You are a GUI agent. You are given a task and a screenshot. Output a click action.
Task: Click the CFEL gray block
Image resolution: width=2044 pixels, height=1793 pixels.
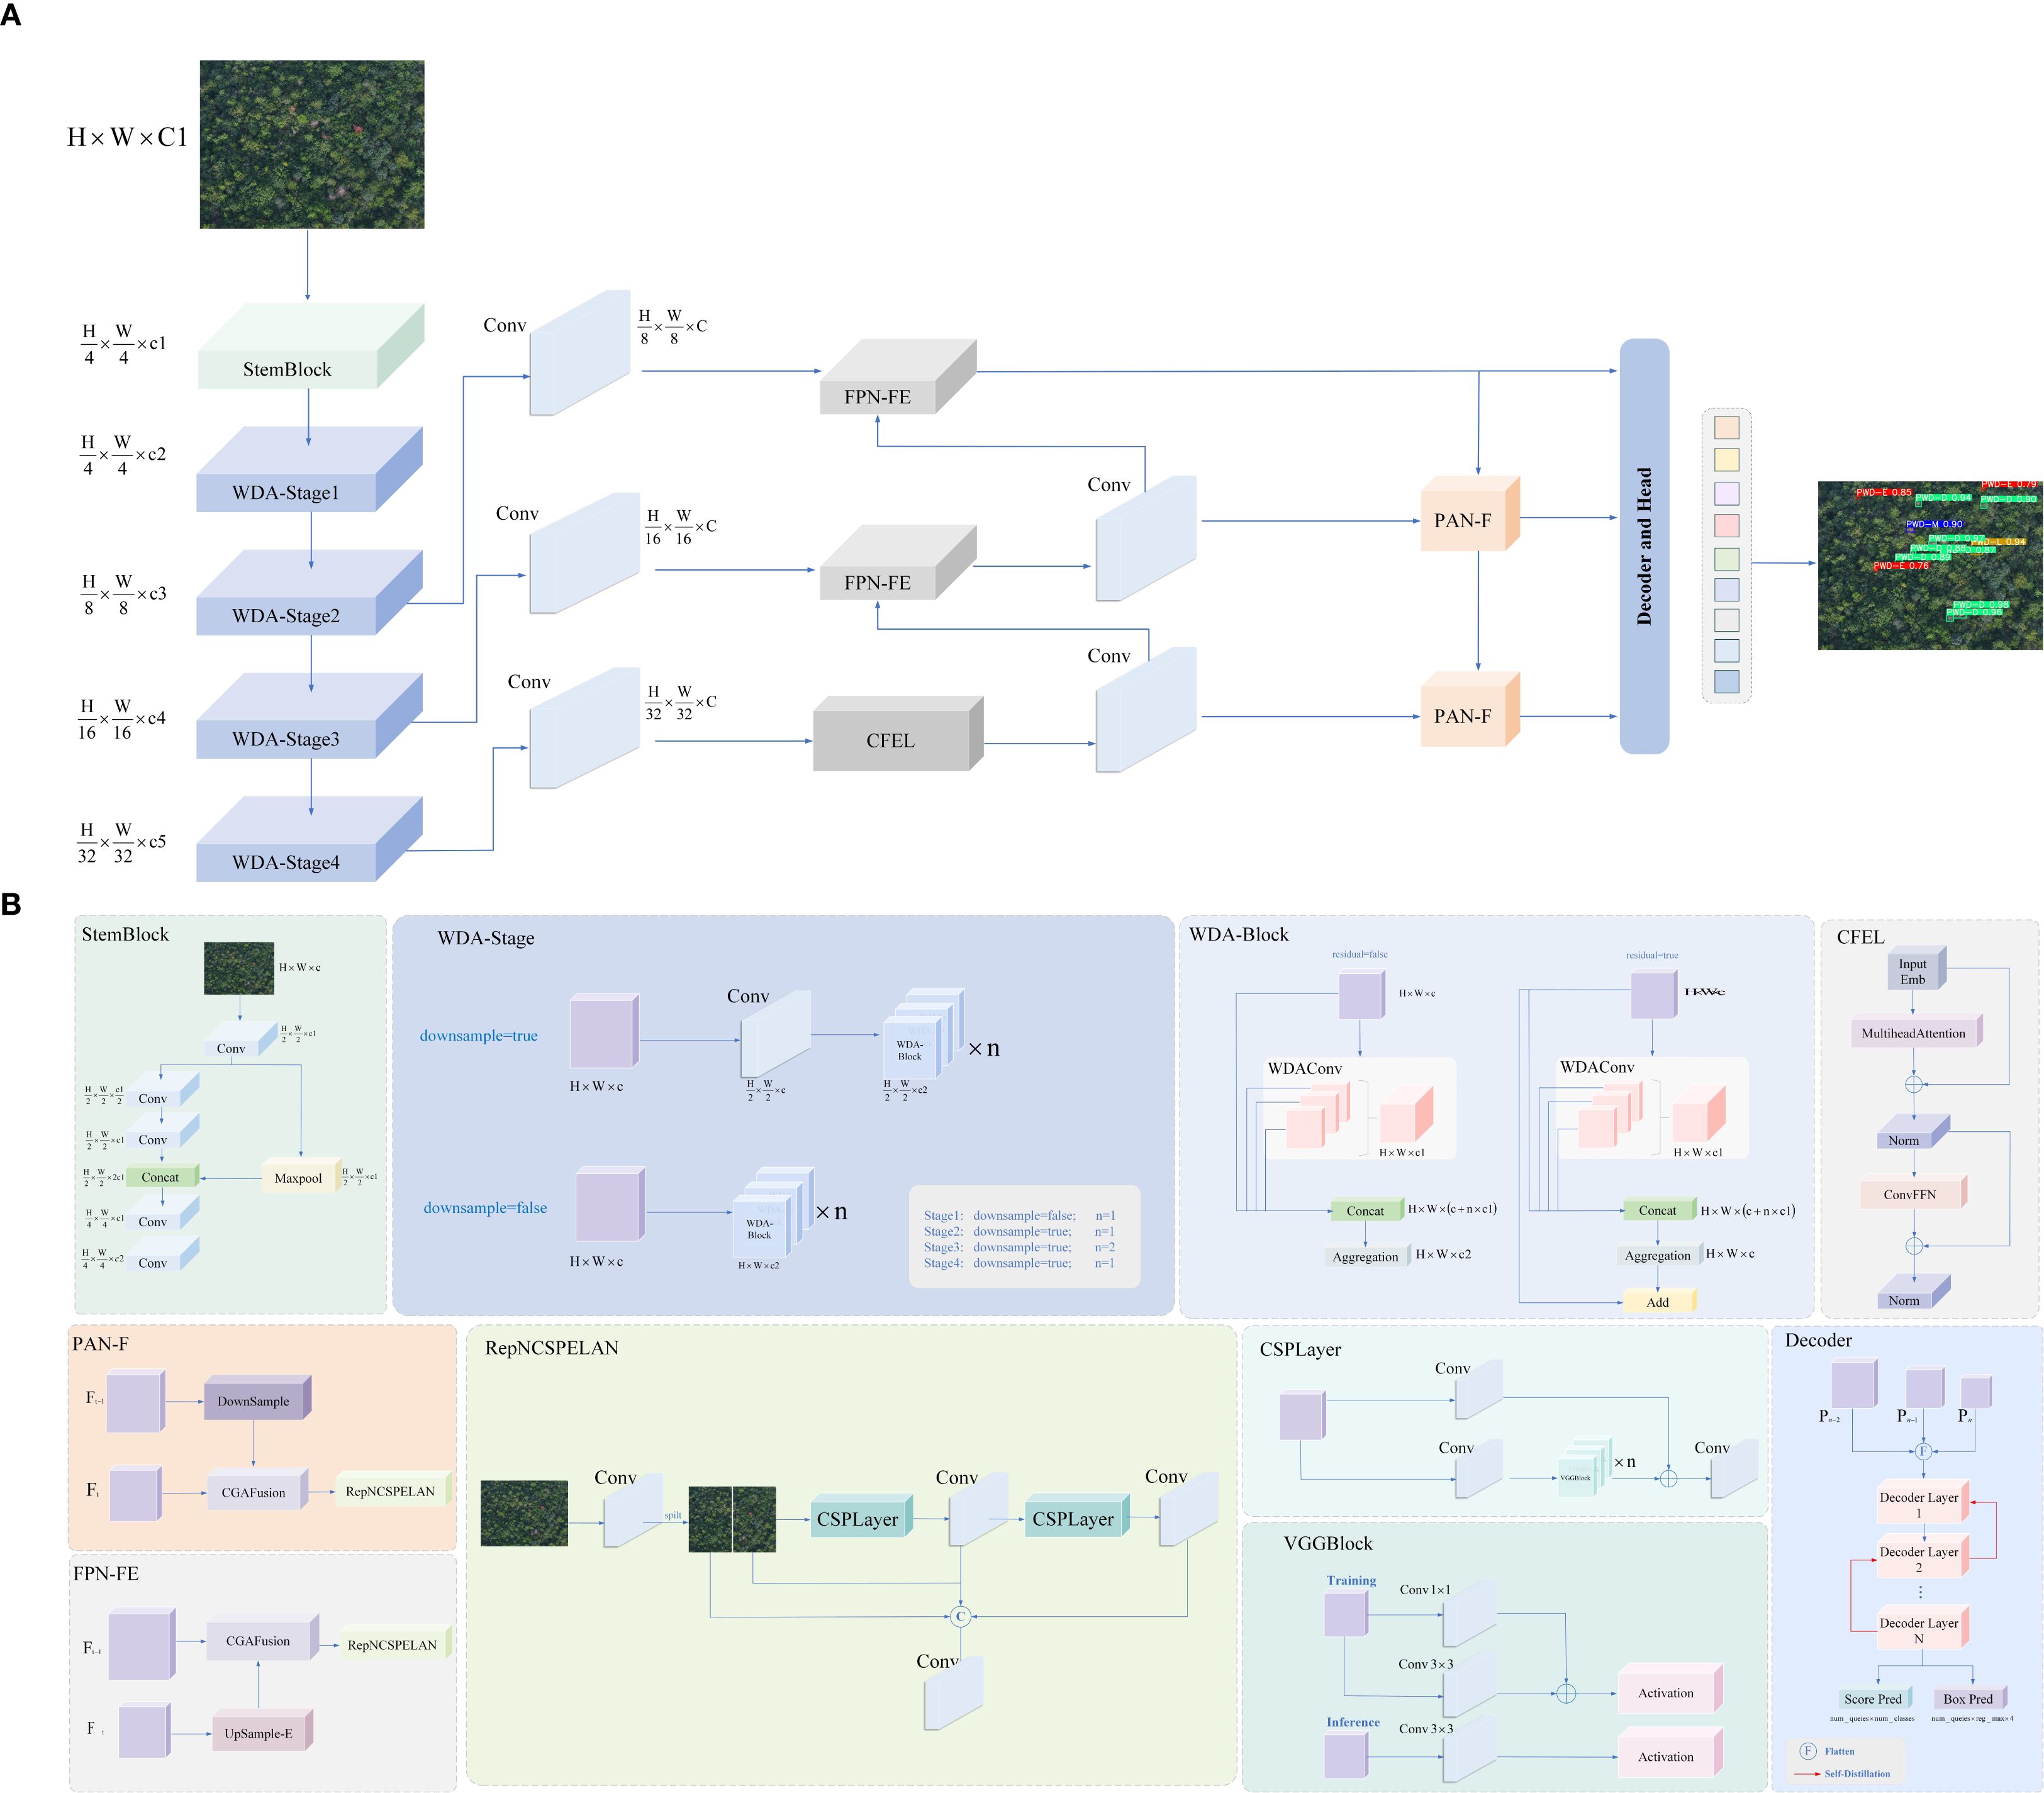[890, 740]
